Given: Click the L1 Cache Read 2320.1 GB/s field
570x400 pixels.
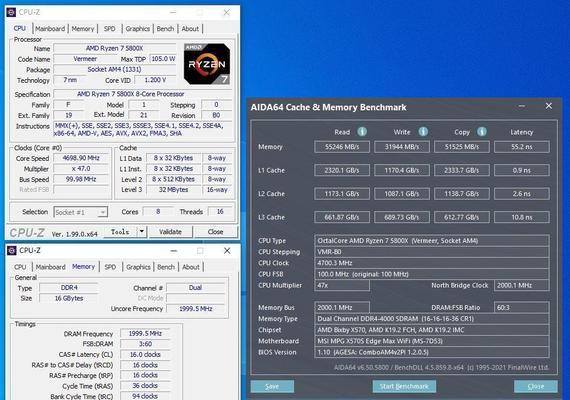Looking at the screenshot, I should [x=342, y=170].
